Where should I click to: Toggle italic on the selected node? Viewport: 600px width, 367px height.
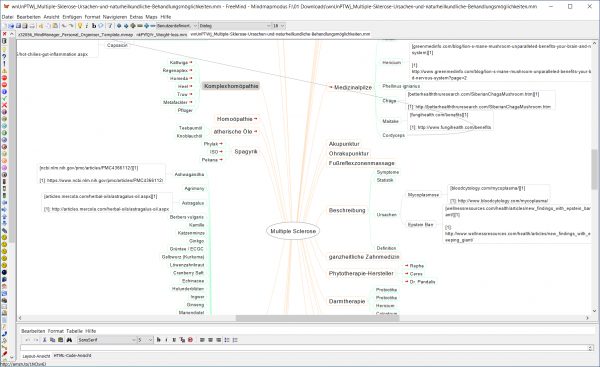click(x=86, y=26)
